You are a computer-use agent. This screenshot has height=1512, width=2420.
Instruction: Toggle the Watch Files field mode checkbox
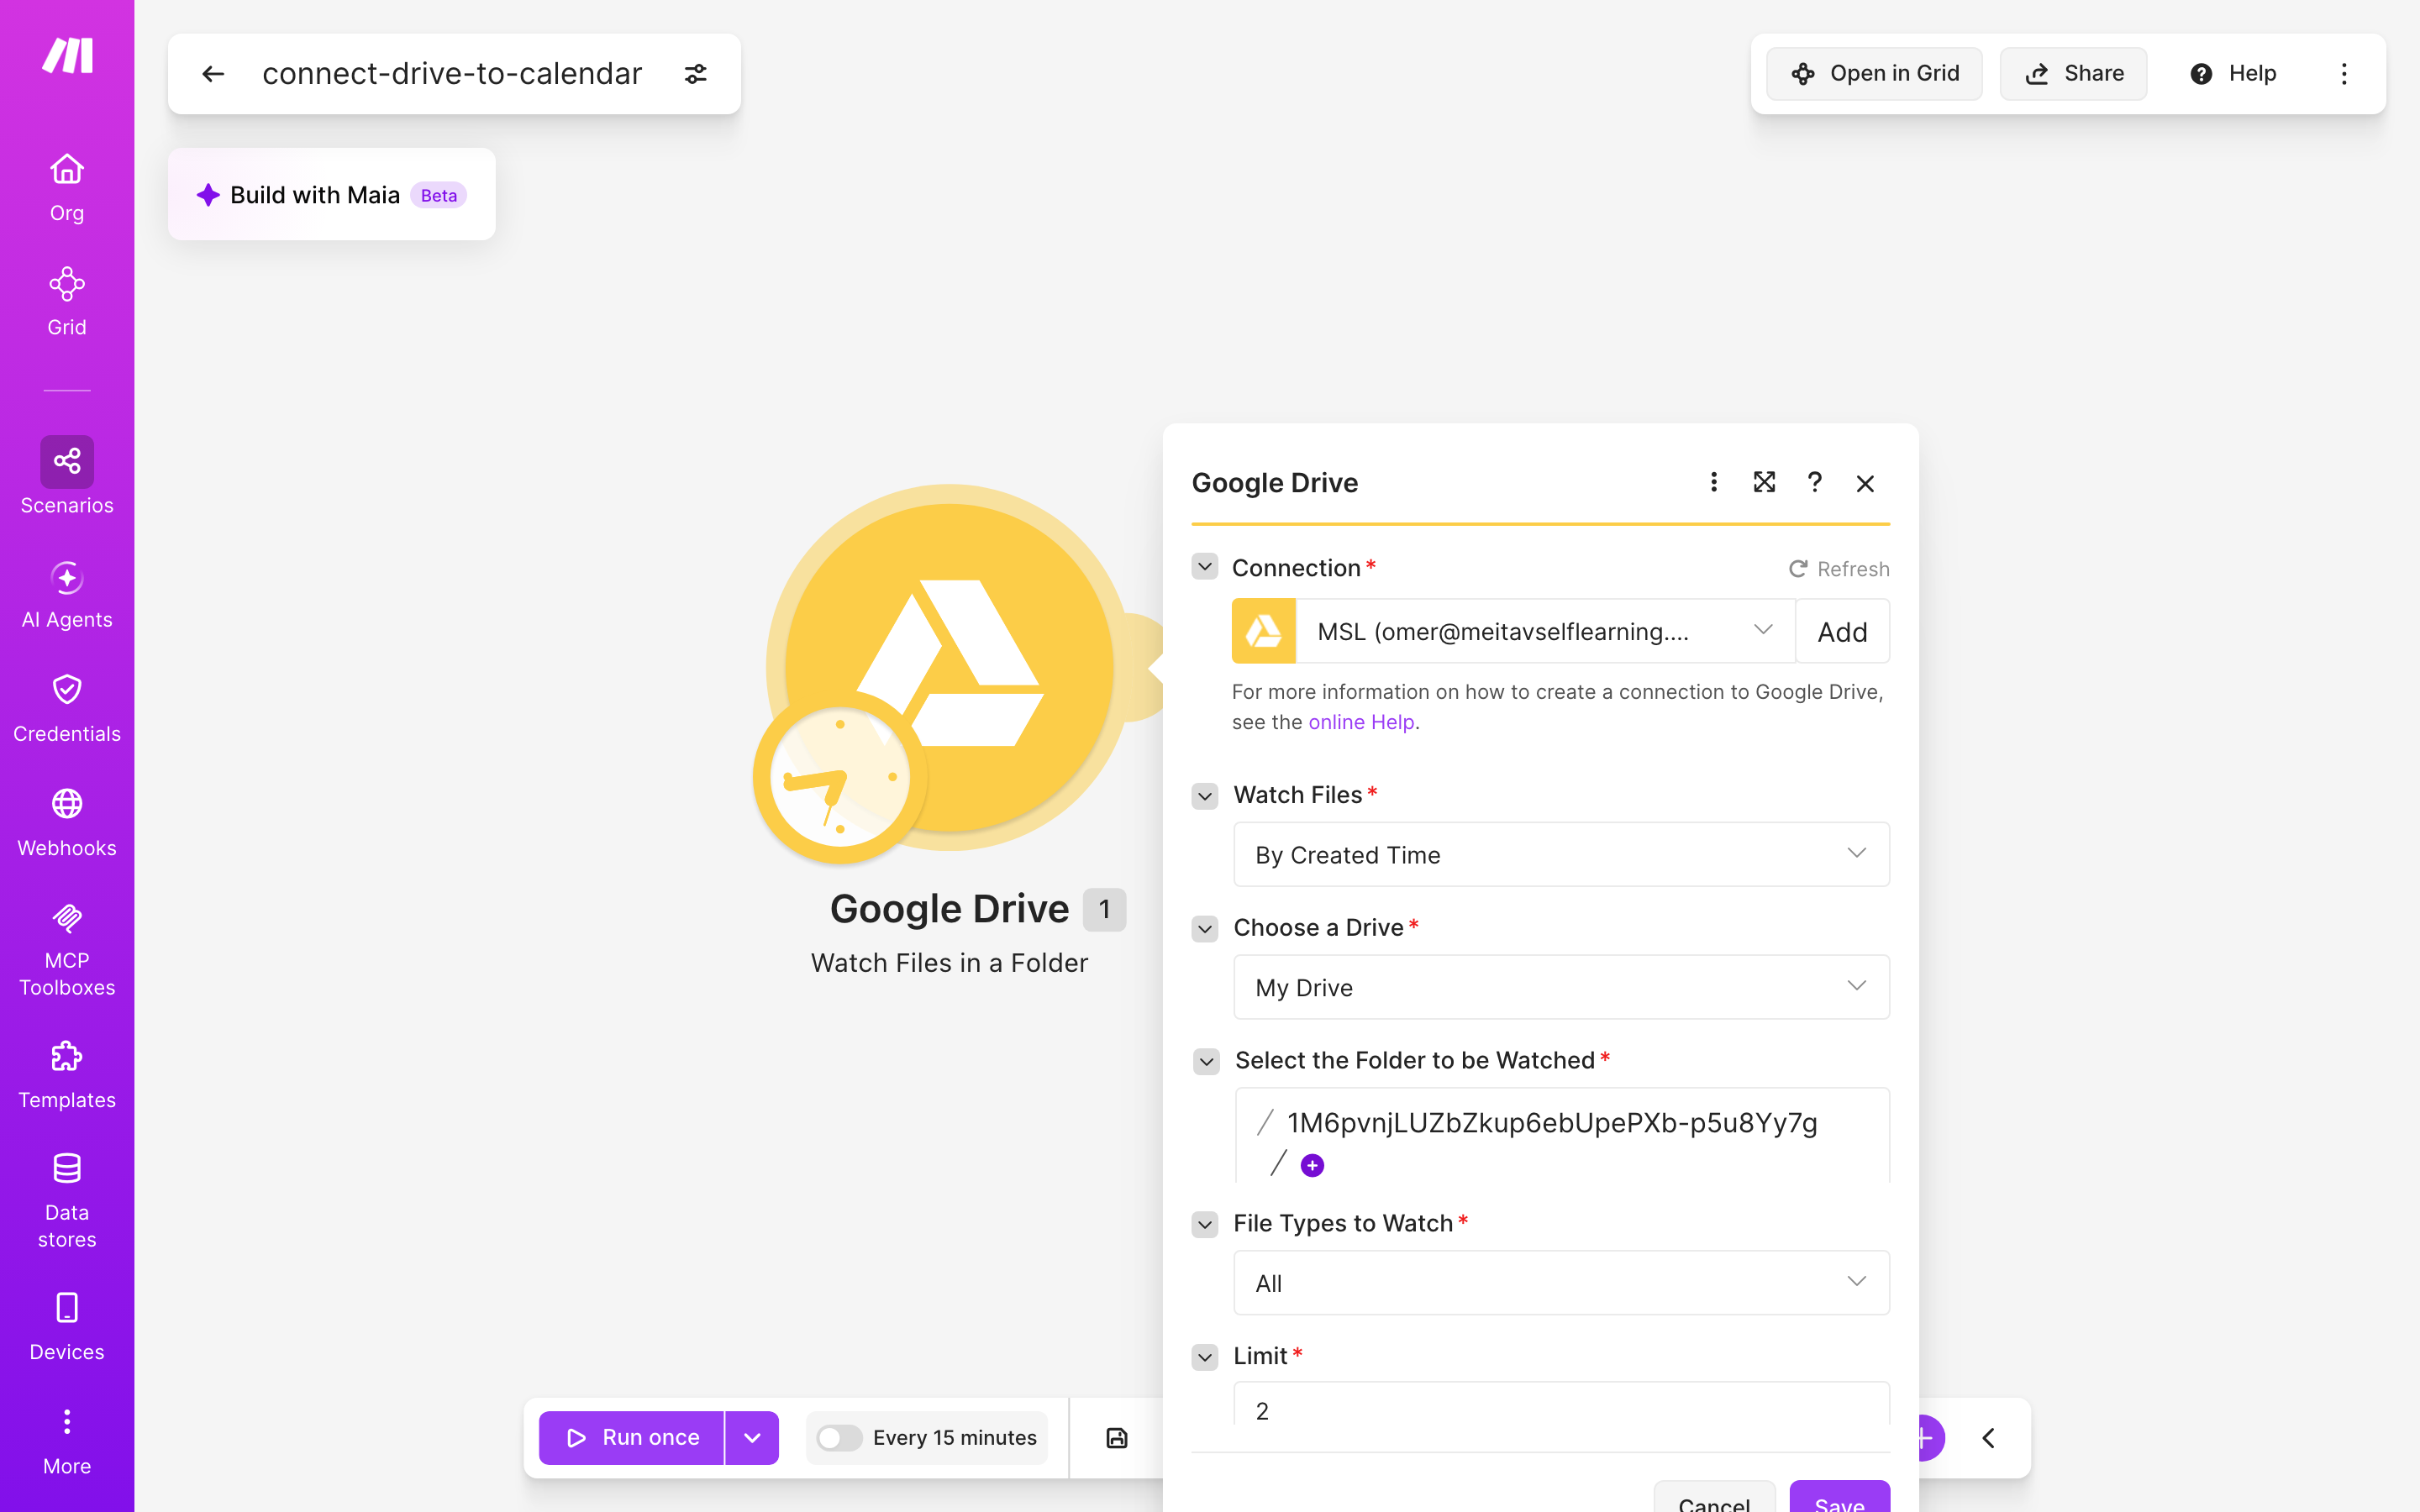point(1205,796)
